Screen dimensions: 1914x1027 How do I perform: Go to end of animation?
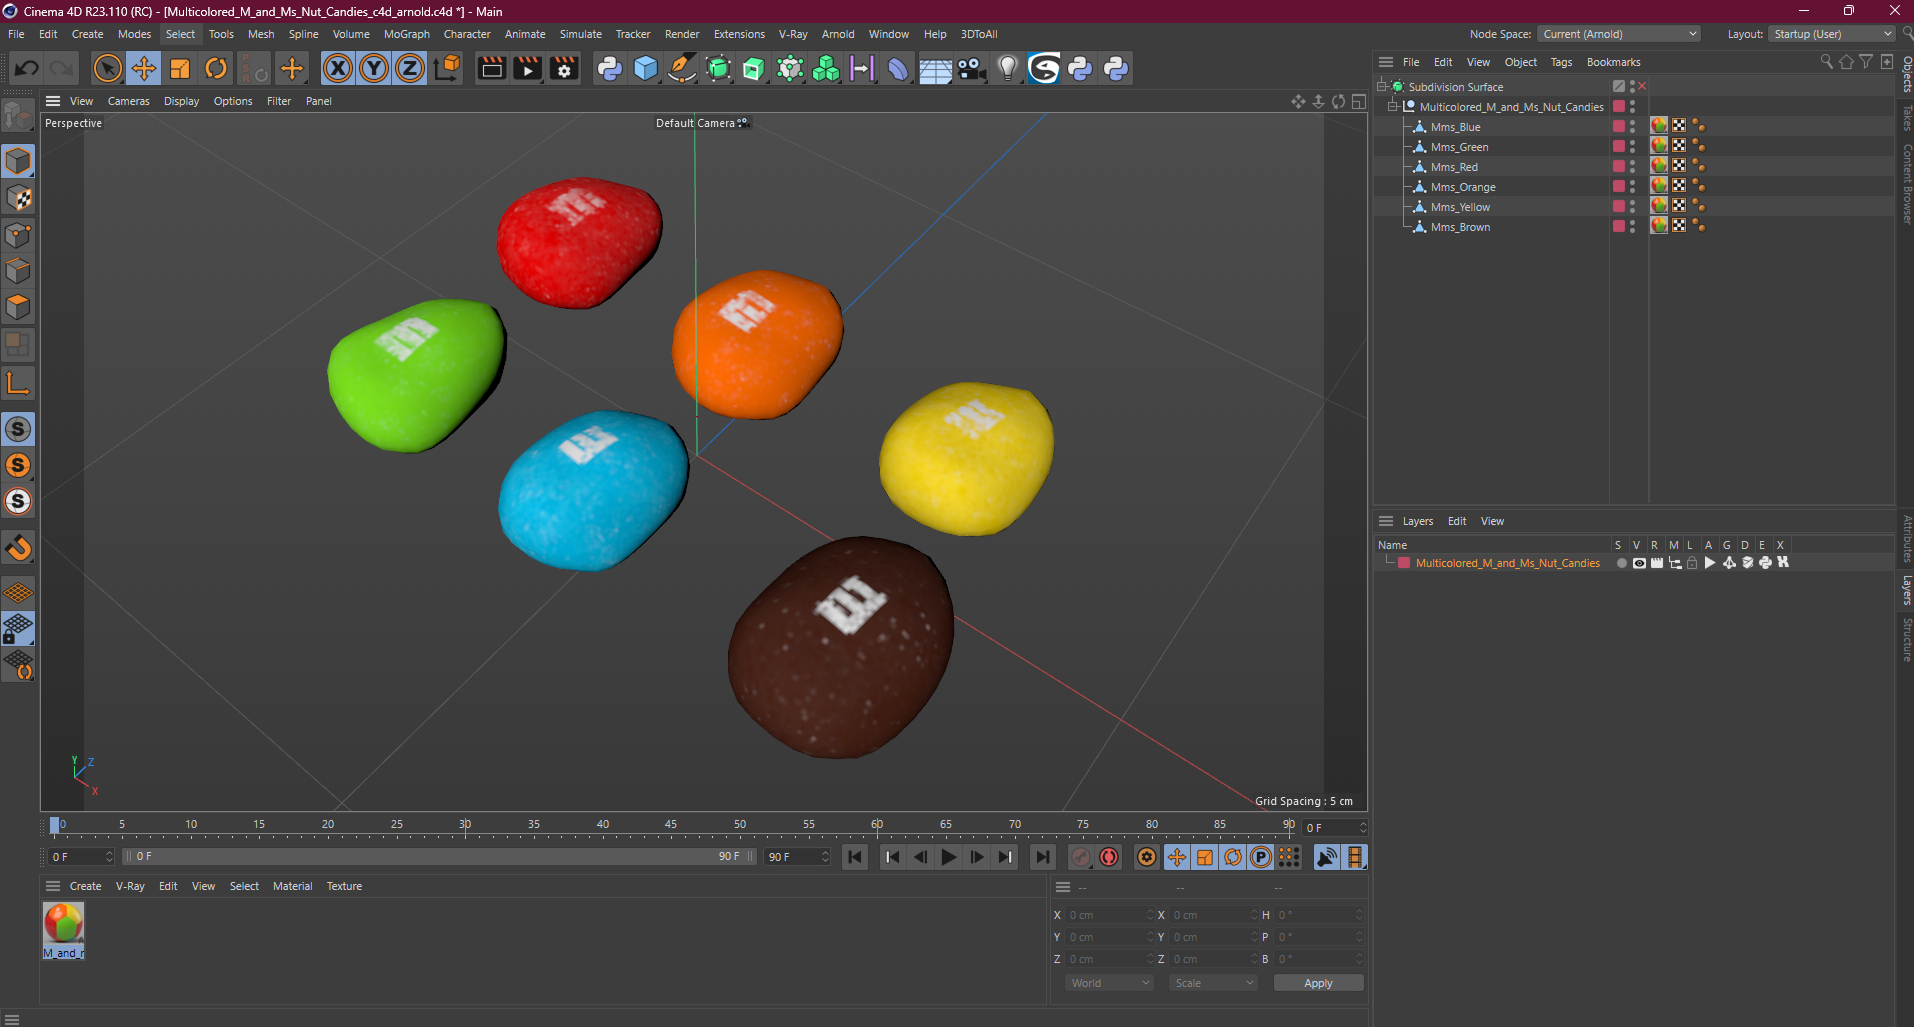point(1042,857)
